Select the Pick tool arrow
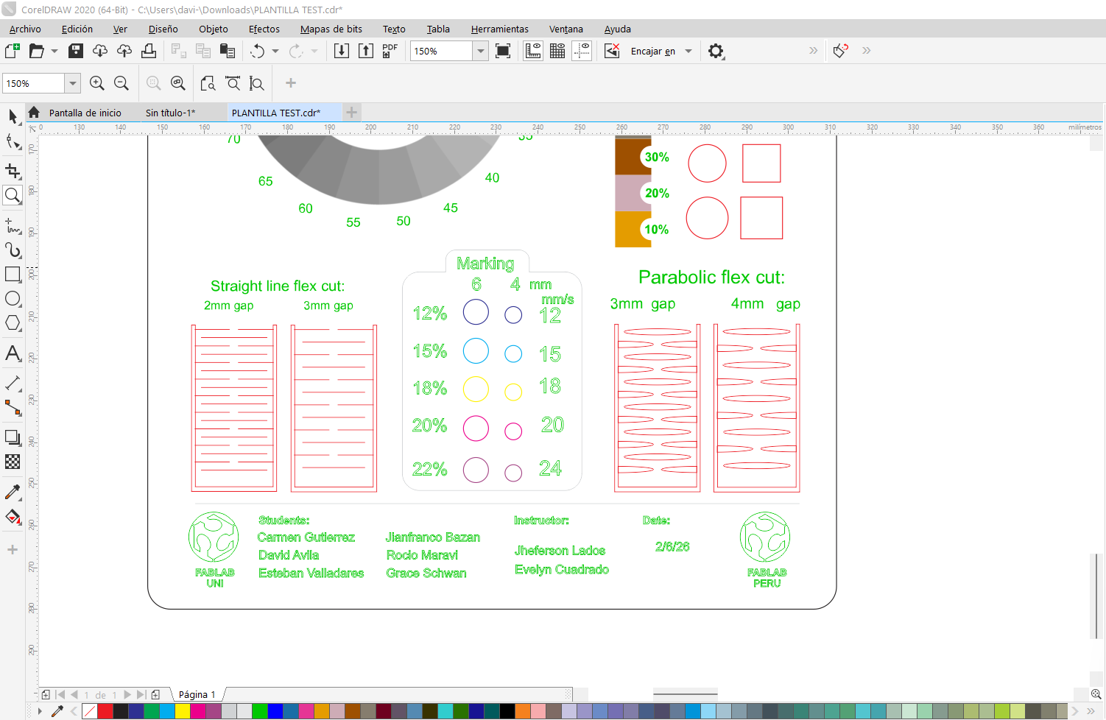 (x=13, y=116)
